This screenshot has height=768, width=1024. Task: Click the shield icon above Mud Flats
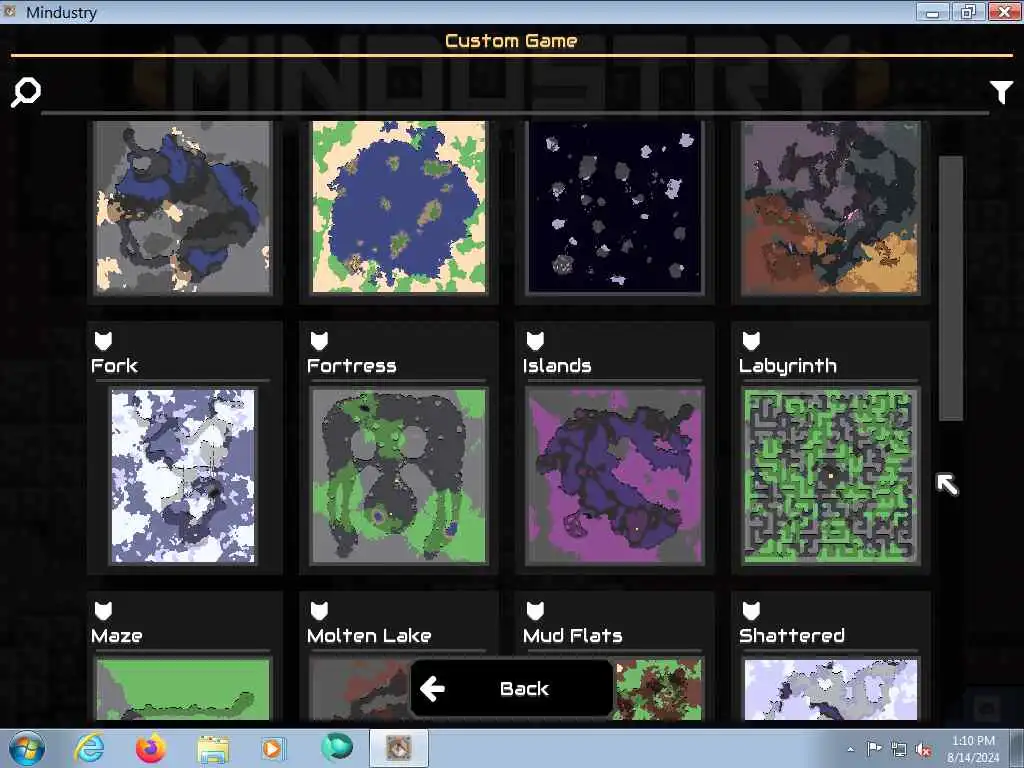pos(535,611)
